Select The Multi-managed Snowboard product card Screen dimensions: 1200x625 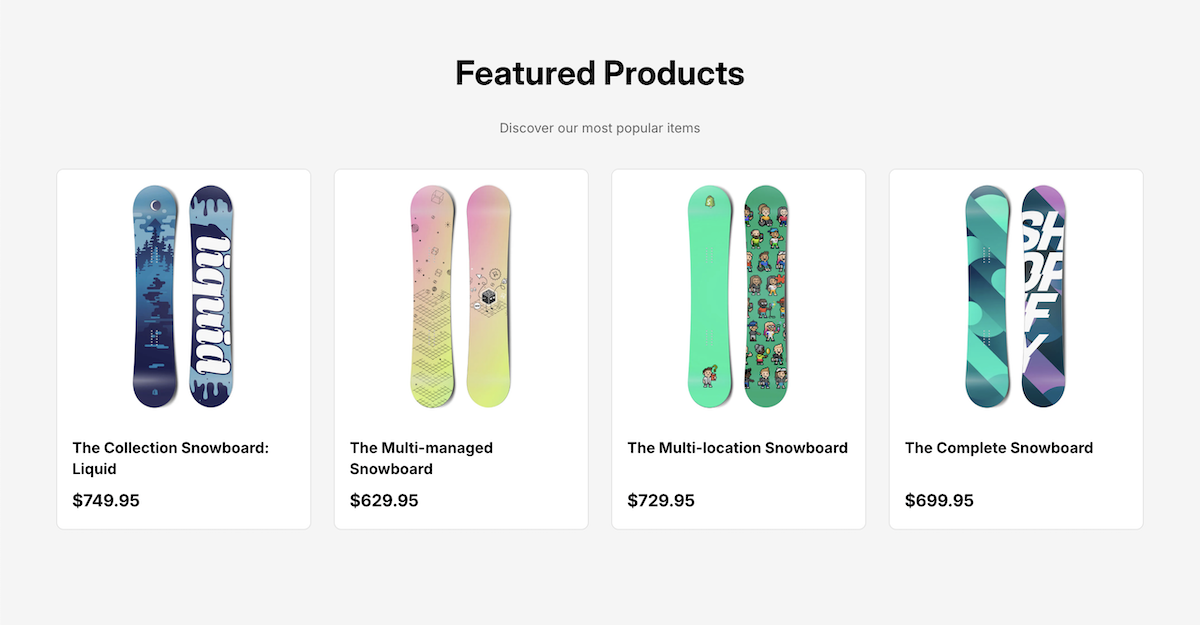pyautogui.click(x=461, y=348)
